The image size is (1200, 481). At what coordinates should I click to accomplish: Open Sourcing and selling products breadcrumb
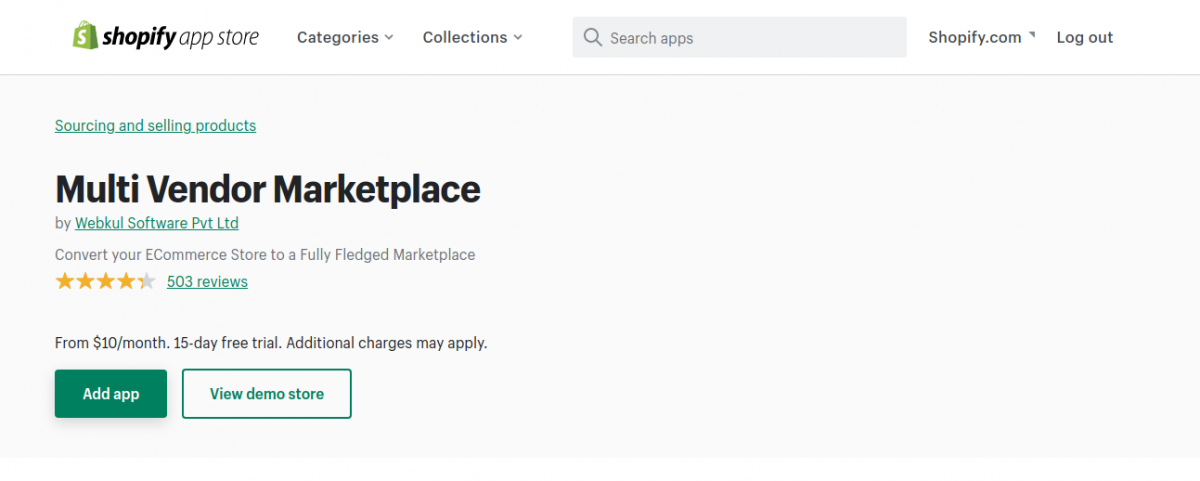point(155,125)
